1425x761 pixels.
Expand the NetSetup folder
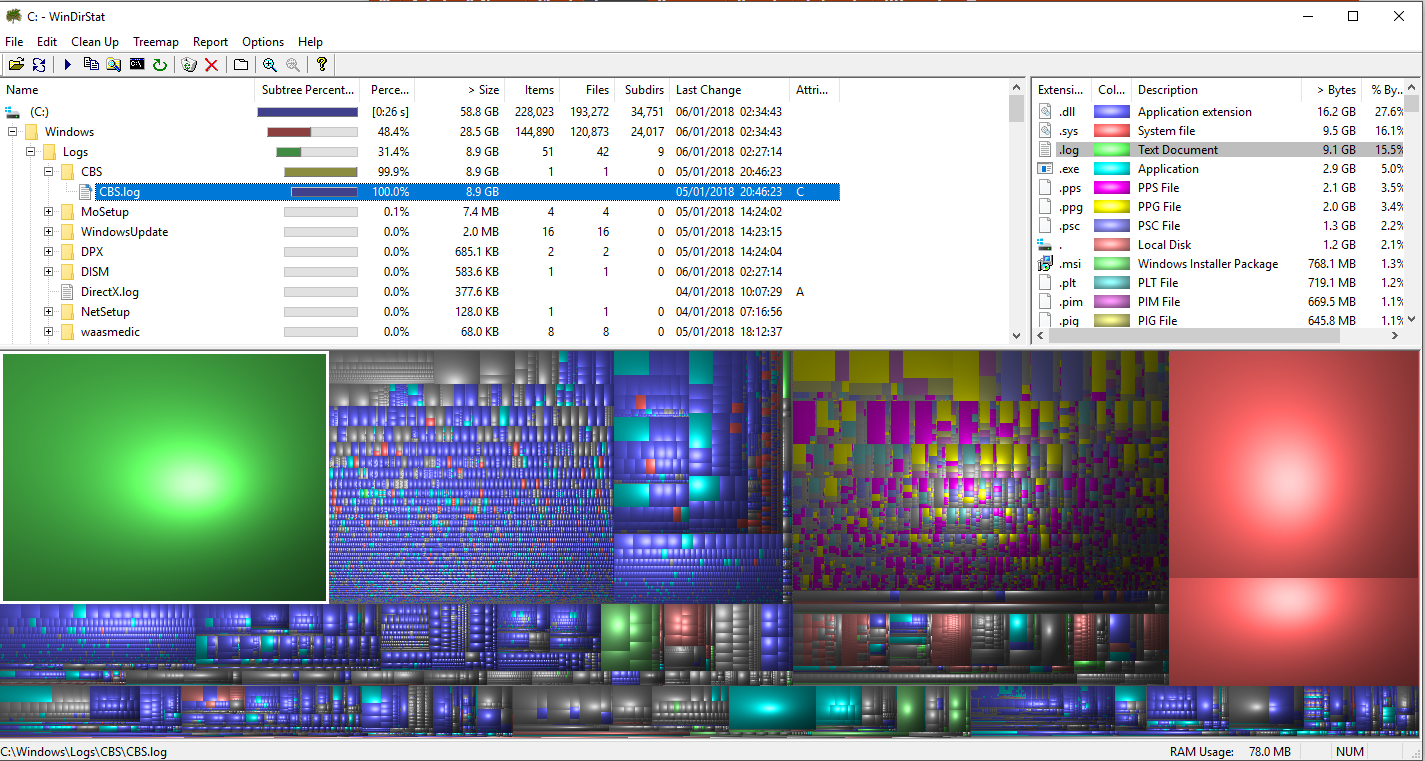[49, 312]
